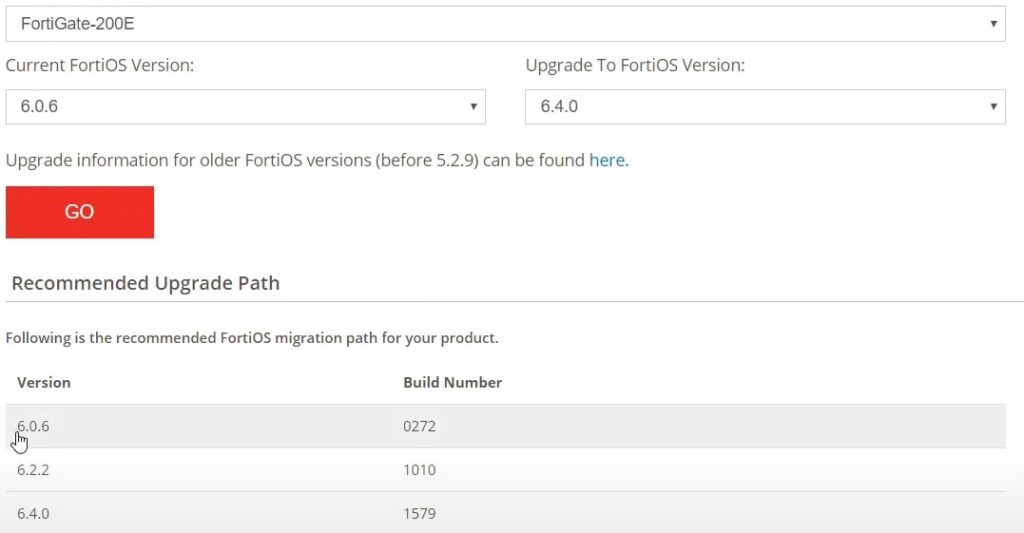Open the FortiGate-200E product dropdown

point(505,24)
